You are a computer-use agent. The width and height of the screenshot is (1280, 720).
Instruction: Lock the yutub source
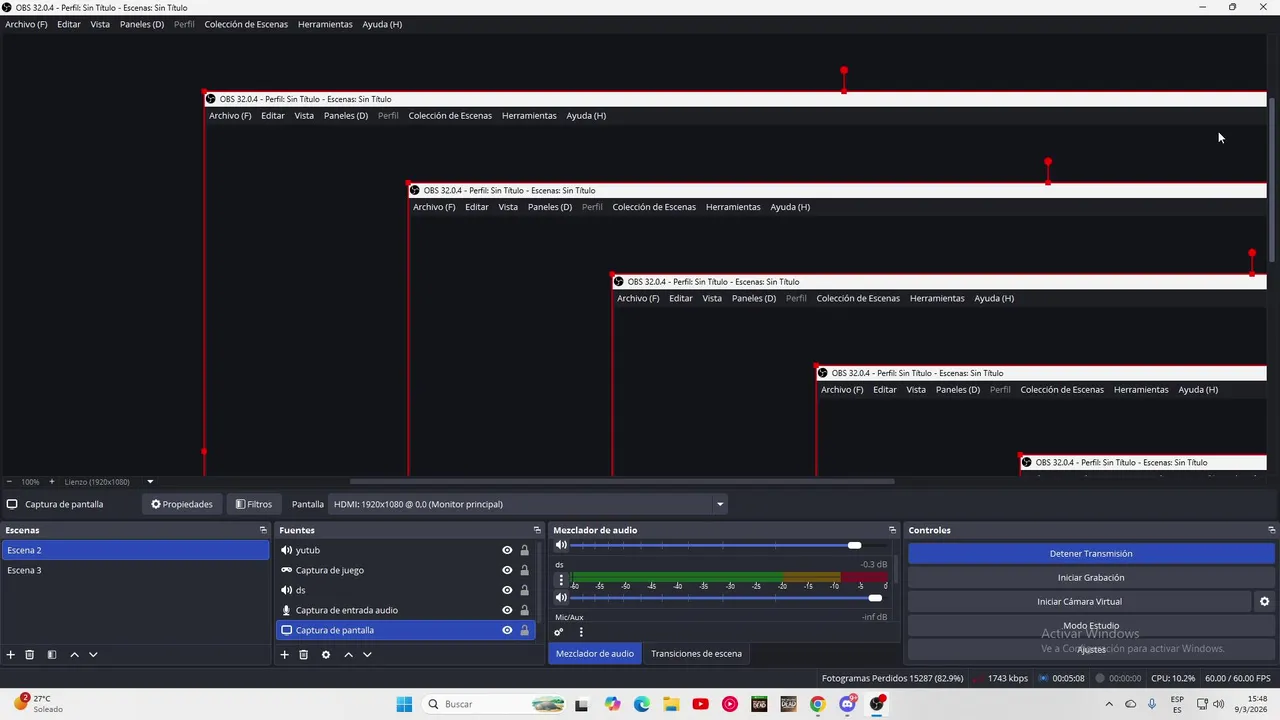point(524,550)
